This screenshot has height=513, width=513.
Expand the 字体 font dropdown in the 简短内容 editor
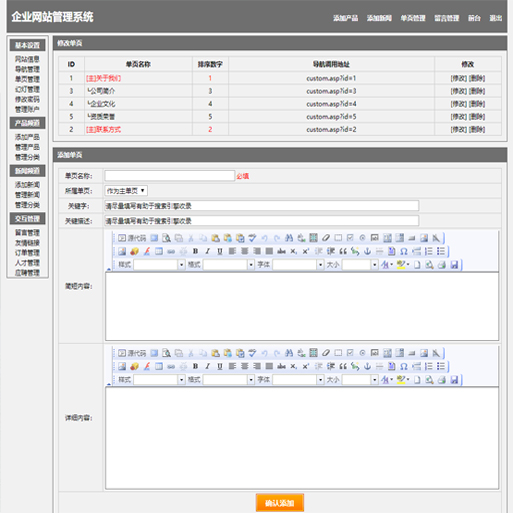click(x=320, y=265)
